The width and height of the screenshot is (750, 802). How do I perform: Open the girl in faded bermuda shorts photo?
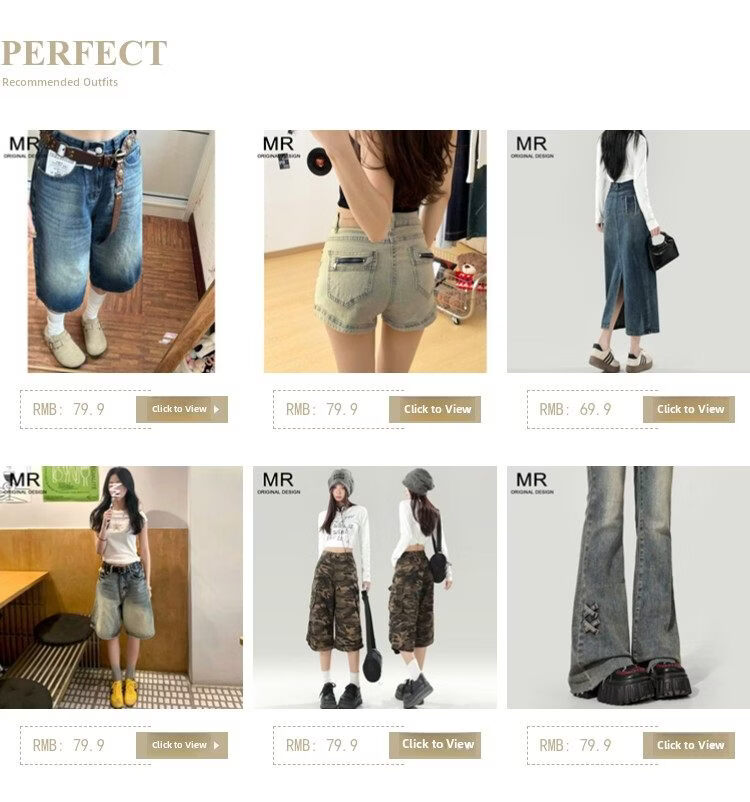121,587
